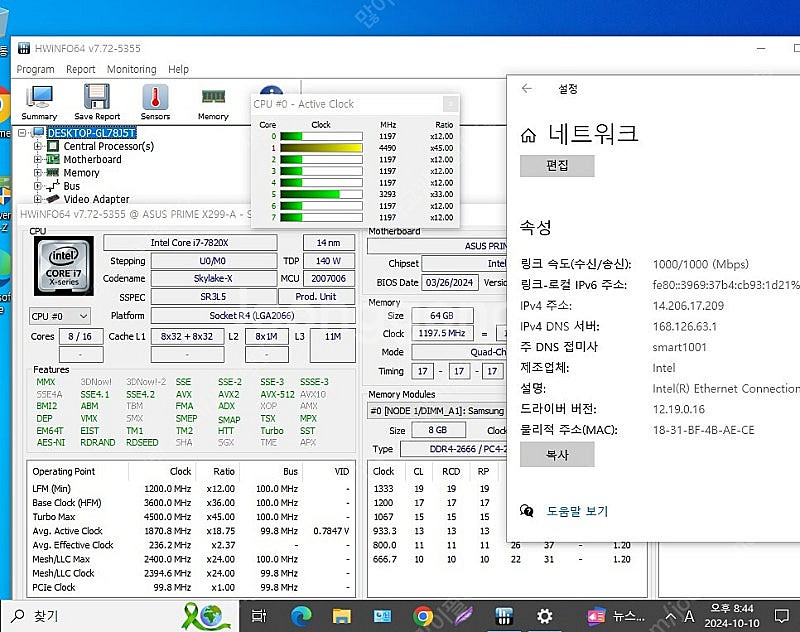Select Motherboard in the device tree
The image size is (800, 632).
pos(92,160)
